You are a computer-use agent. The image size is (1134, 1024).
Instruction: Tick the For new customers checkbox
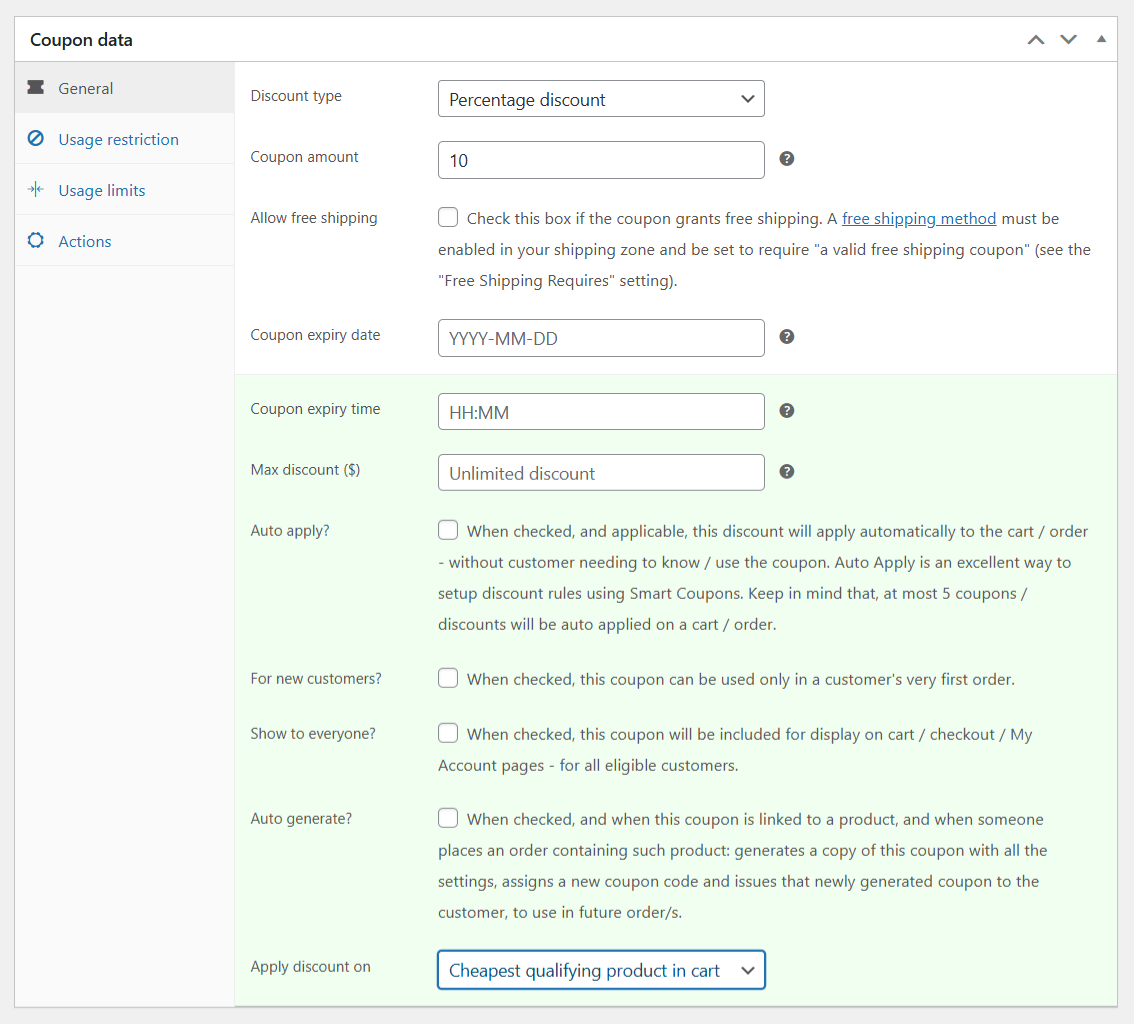[448, 679]
